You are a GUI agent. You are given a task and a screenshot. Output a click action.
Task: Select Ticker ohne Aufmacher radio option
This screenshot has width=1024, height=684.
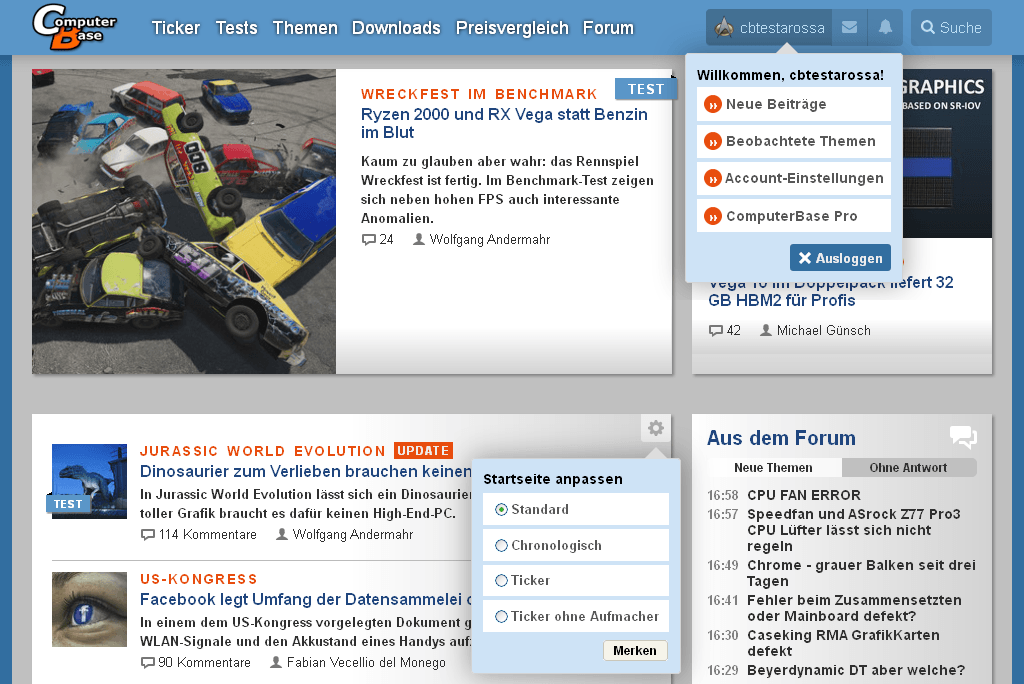[x=502, y=616]
